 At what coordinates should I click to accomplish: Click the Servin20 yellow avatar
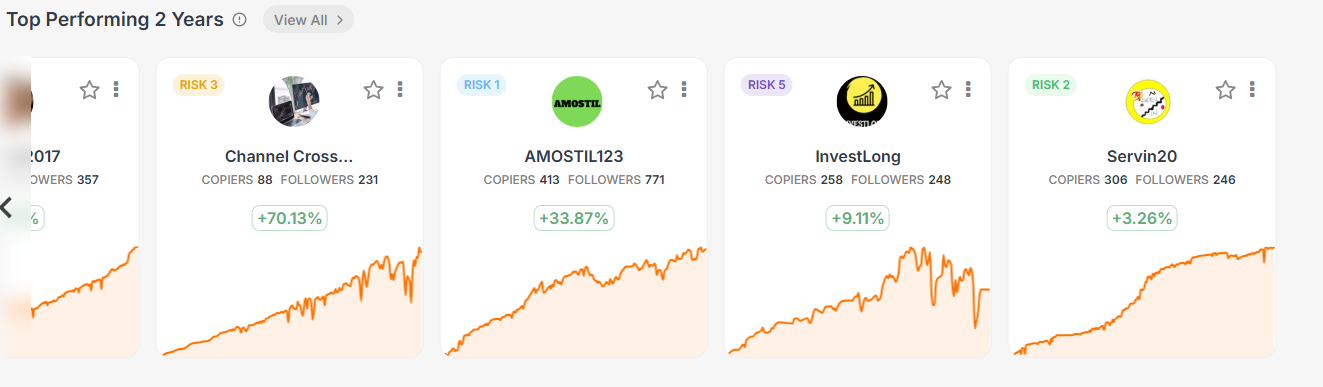pos(1146,101)
